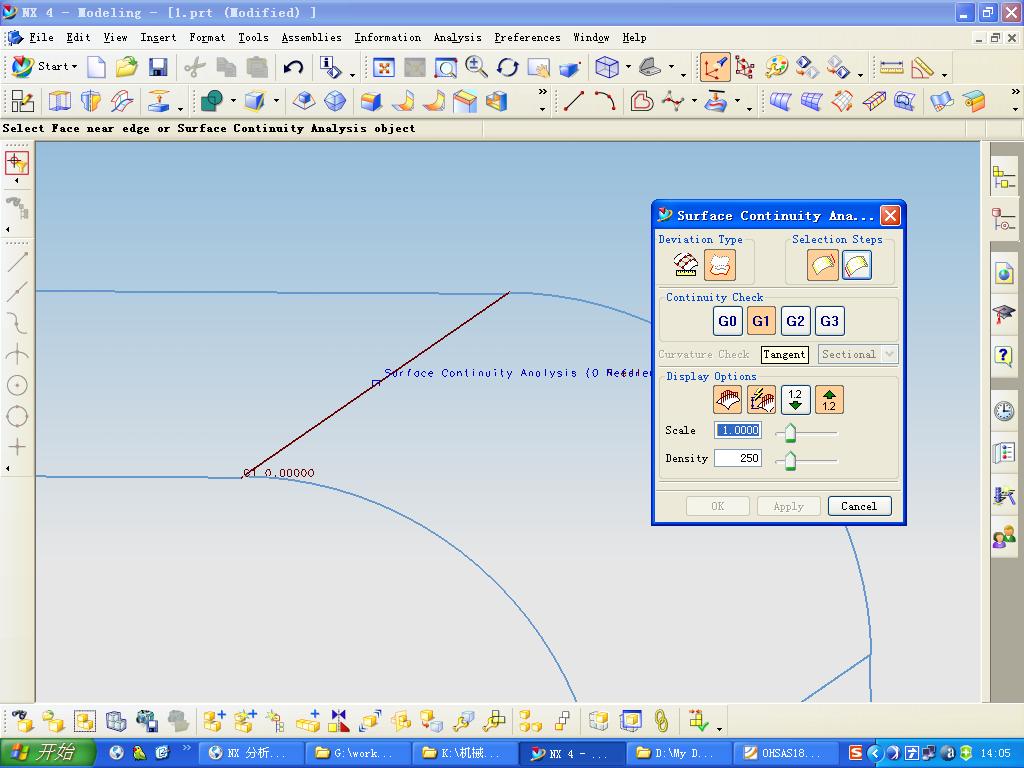The width and height of the screenshot is (1024, 768).
Task: Open the Format menu
Action: tap(207, 37)
